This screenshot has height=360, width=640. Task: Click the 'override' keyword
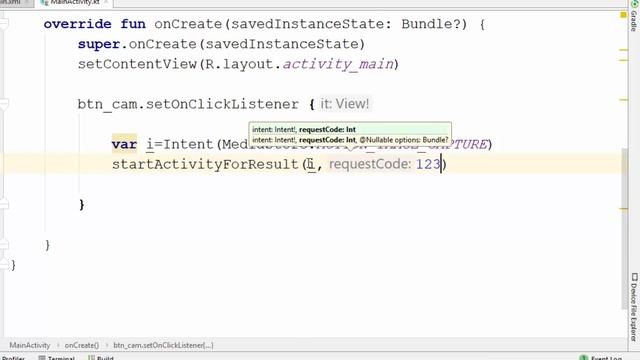[77, 24]
